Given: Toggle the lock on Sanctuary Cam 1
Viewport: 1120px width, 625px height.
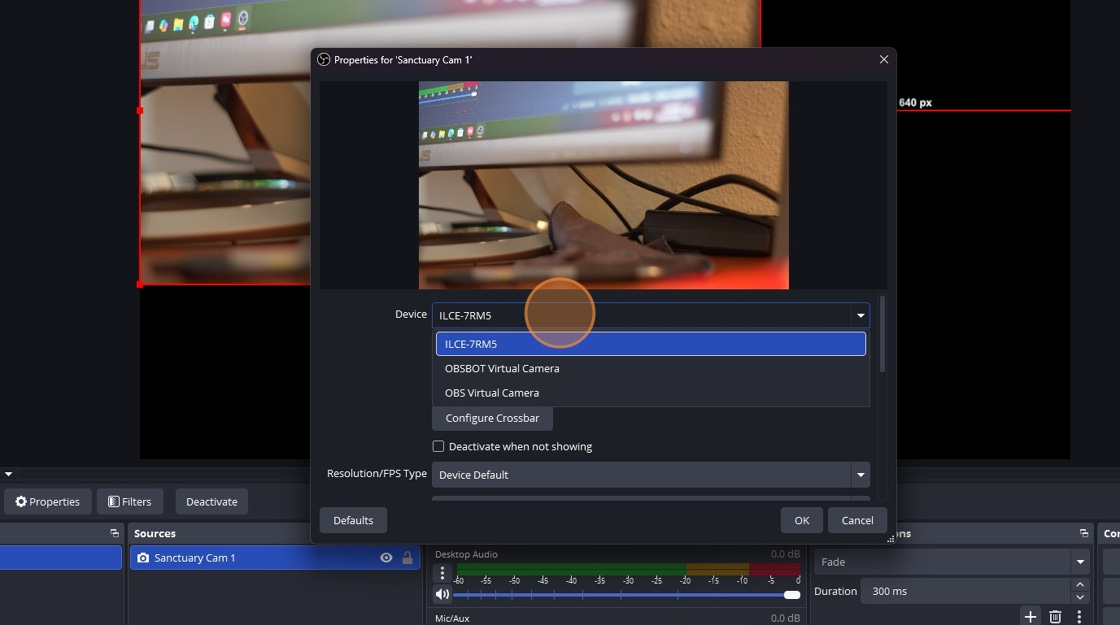Looking at the screenshot, I should click(407, 558).
